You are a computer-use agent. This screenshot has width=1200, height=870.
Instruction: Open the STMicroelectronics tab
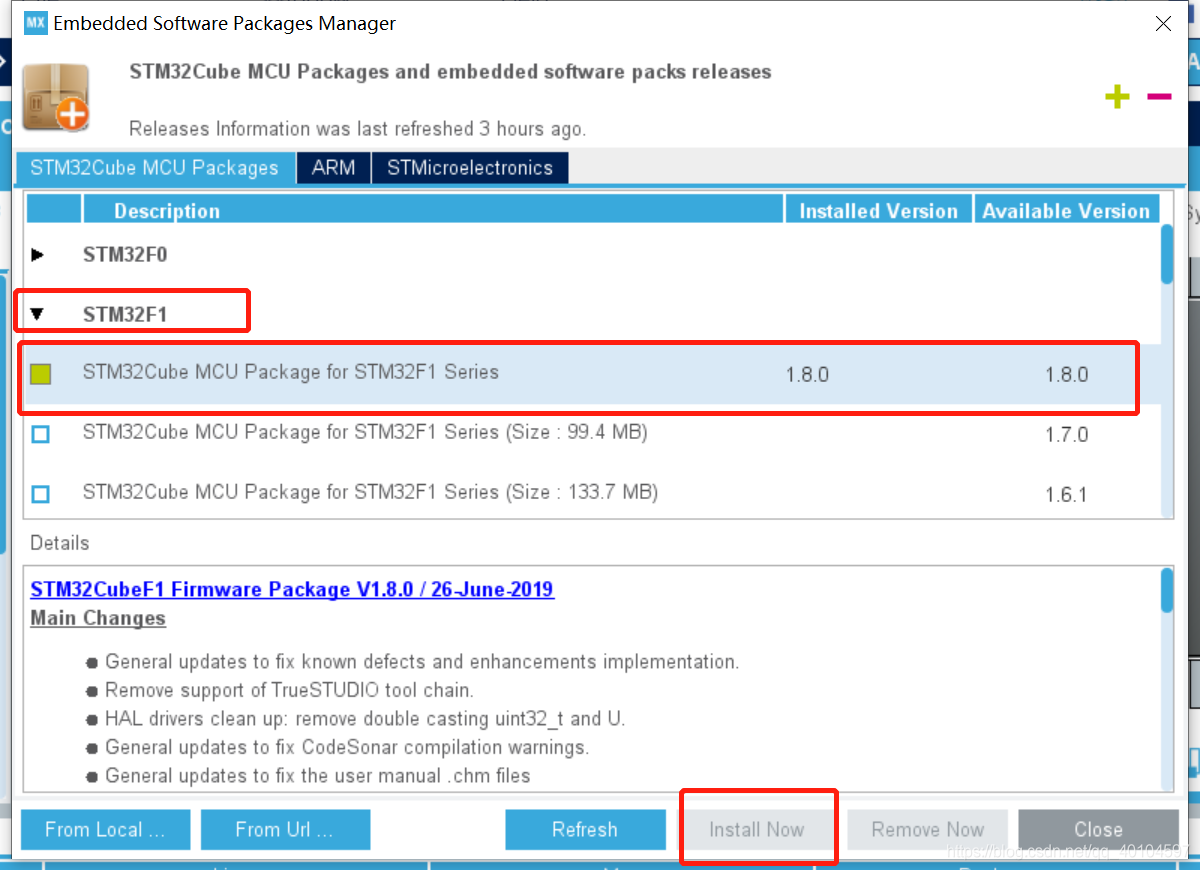[x=470, y=168]
